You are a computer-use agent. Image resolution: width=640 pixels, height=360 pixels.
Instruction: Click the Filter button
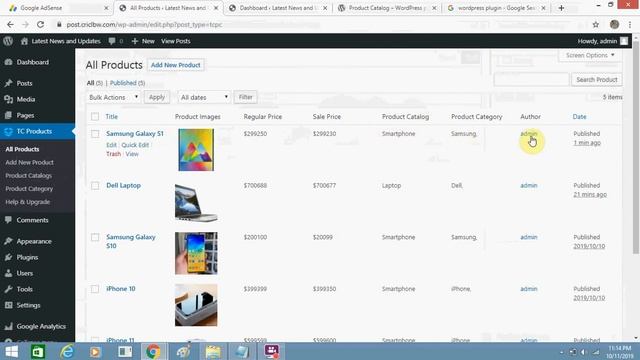pyautogui.click(x=245, y=97)
